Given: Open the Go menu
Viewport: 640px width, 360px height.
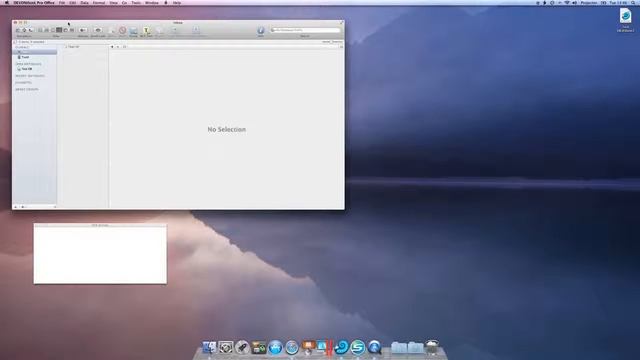Looking at the screenshot, I should pyautogui.click(x=124, y=2).
